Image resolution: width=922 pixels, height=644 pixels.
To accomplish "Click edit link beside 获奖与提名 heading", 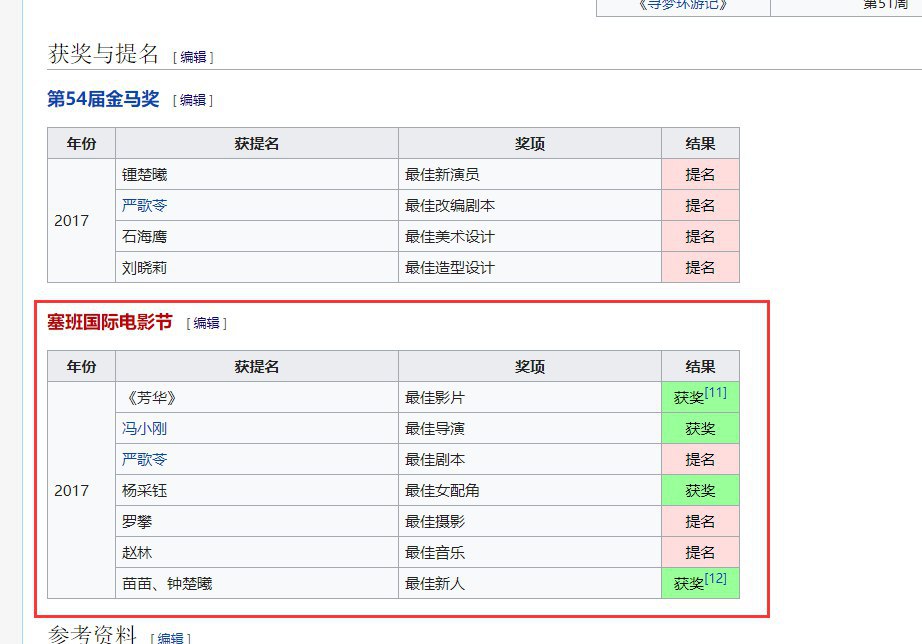I will point(193,57).
